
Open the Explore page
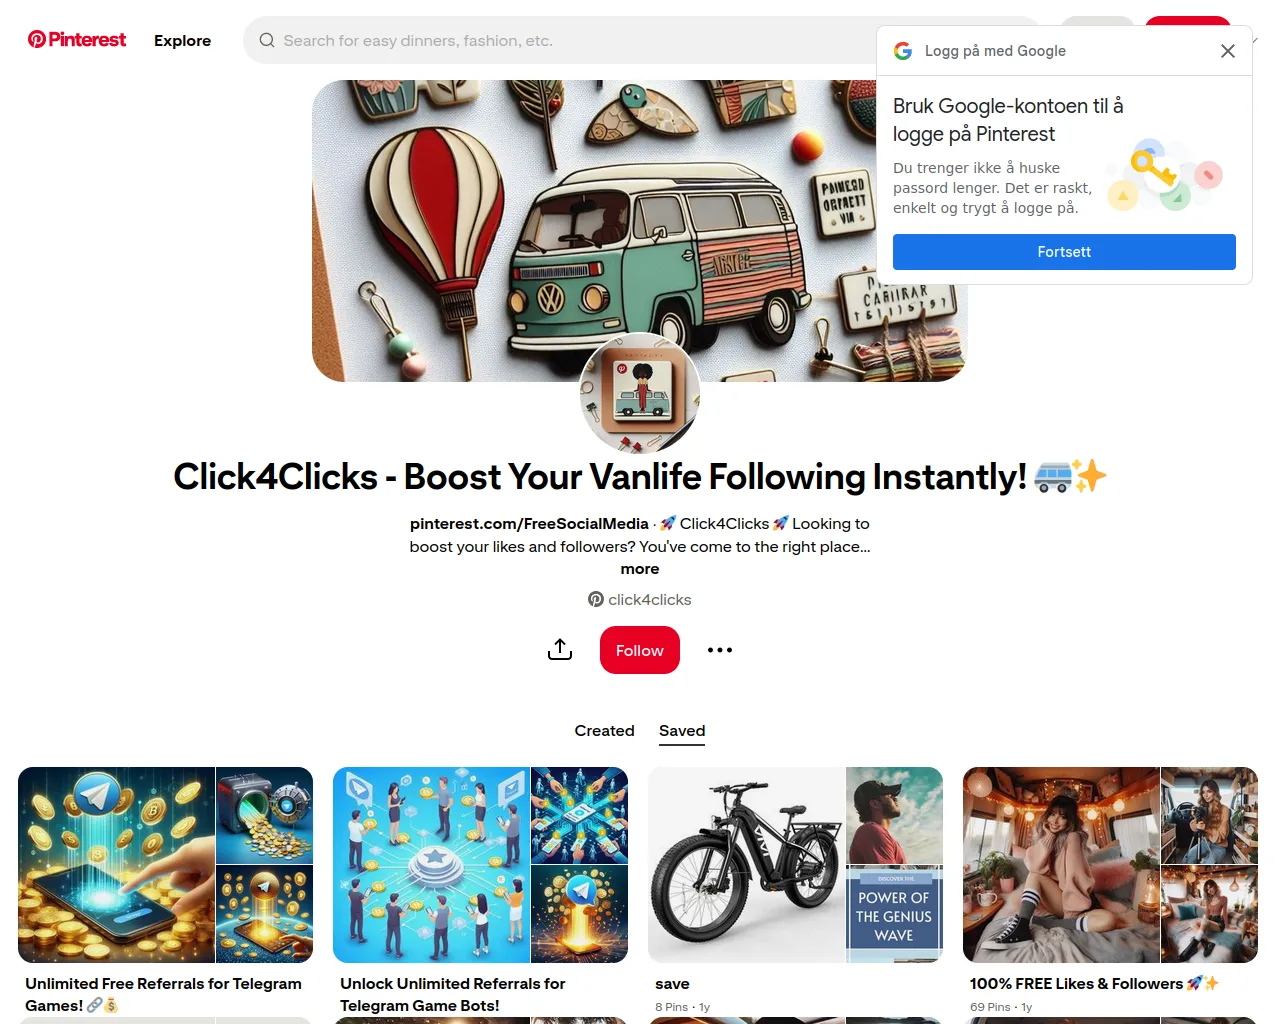coord(182,41)
